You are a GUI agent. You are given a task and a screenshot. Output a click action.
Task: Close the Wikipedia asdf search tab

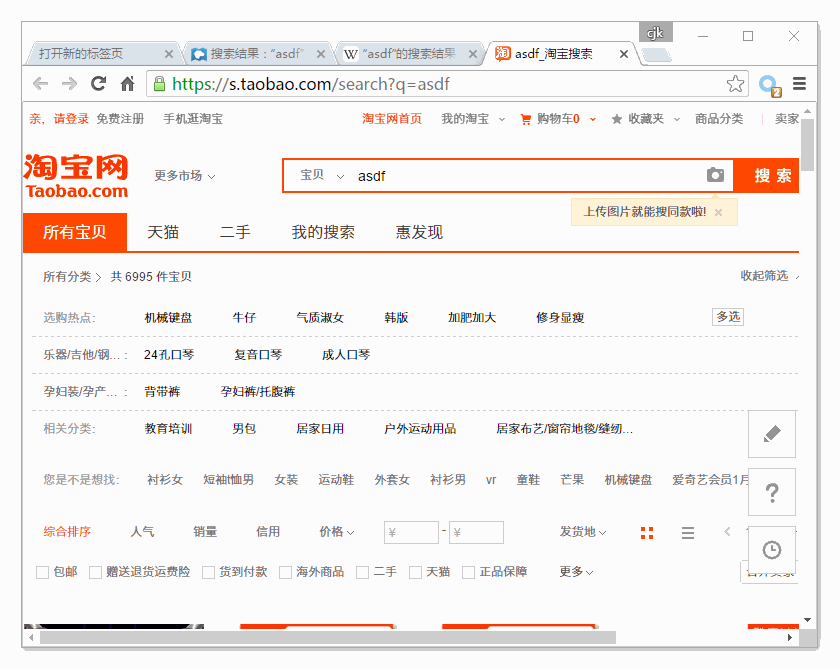click(472, 54)
